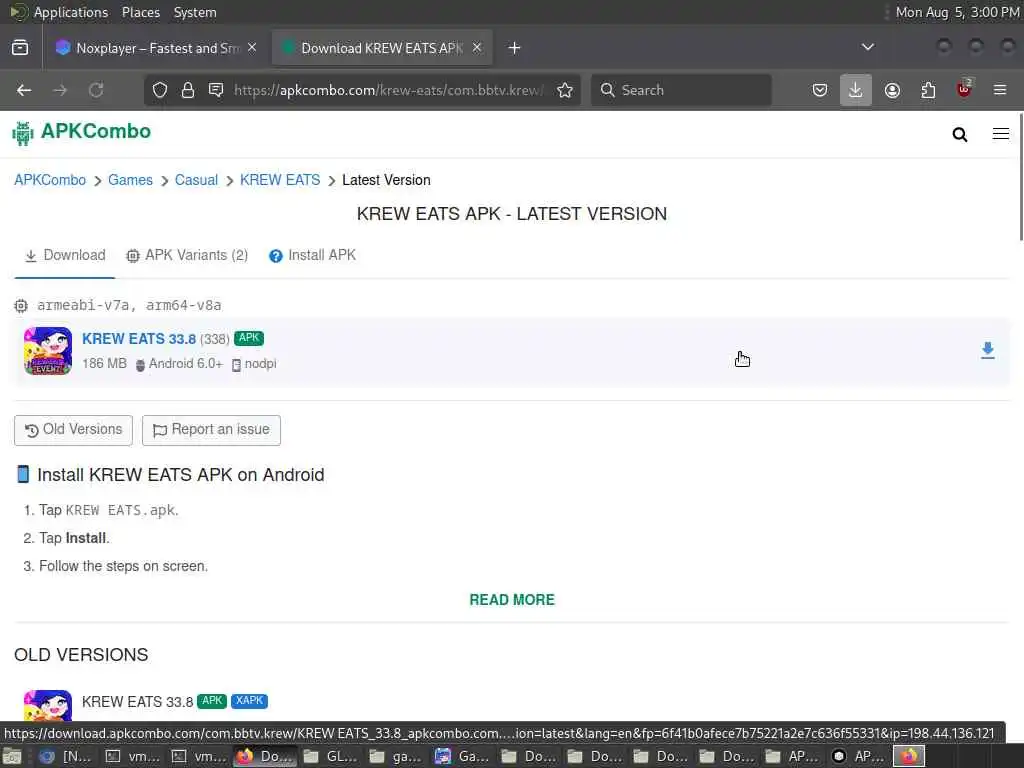Open a new browser tab
The width and height of the screenshot is (1024, 768).
[x=515, y=48]
